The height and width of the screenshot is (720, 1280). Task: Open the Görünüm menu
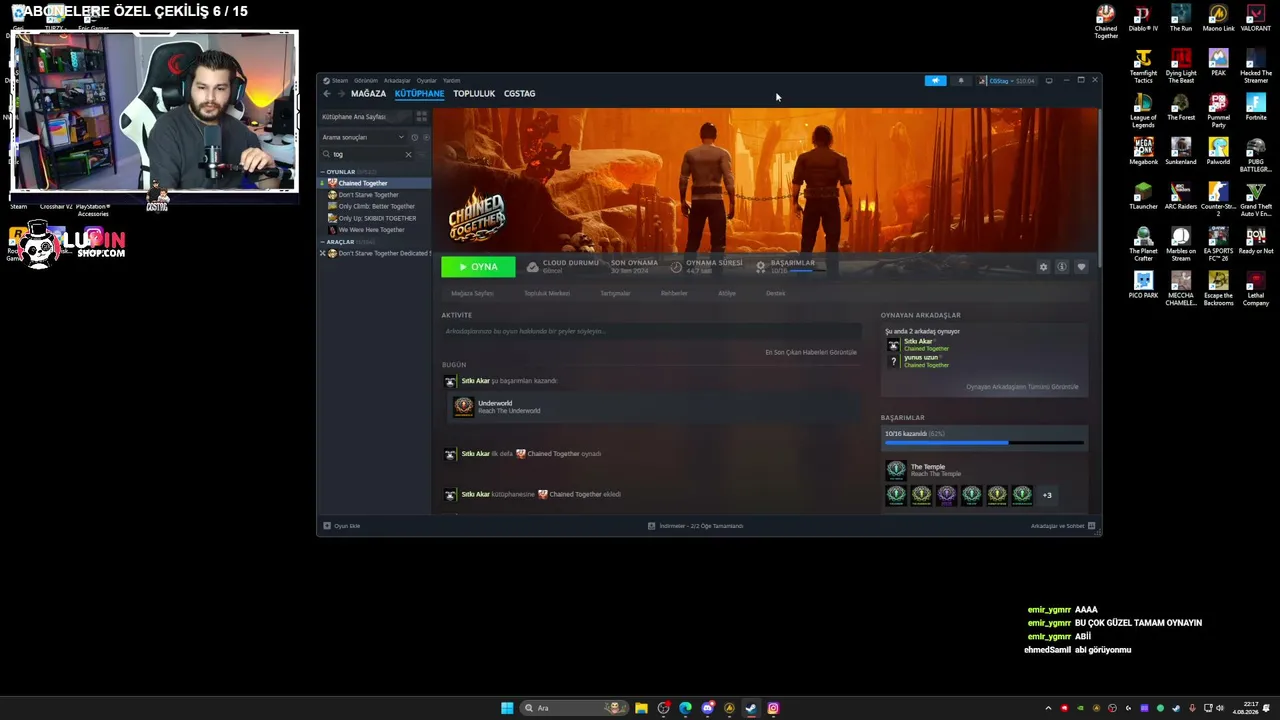click(366, 81)
